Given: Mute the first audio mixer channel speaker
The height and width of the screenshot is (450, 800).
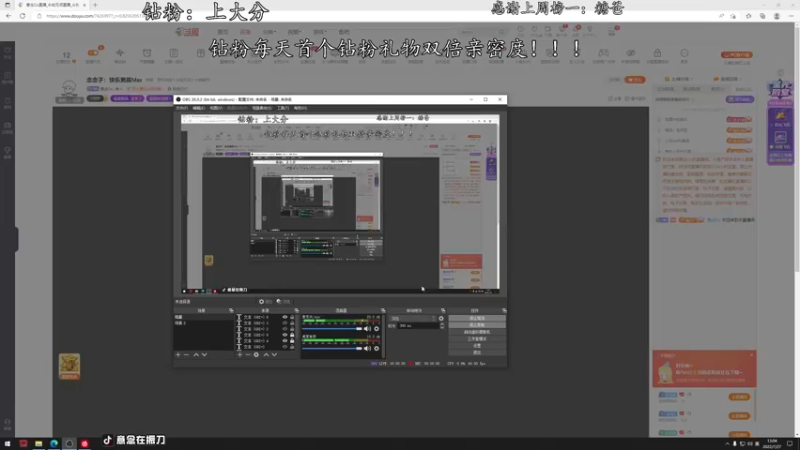Looking at the screenshot, I should (367, 329).
